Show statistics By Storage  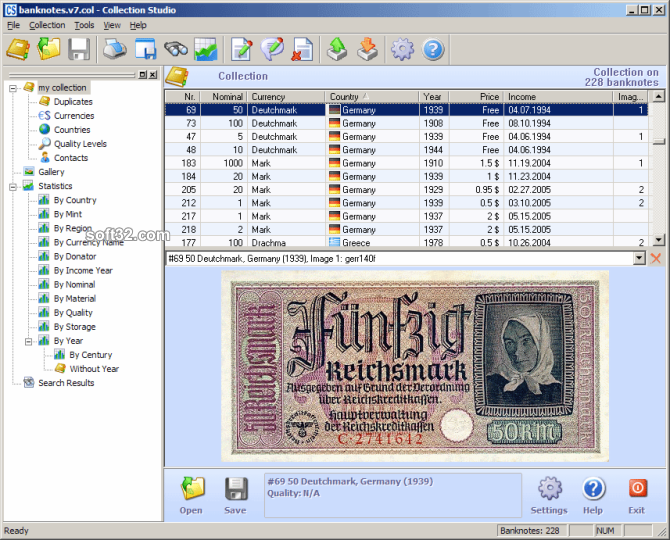[74, 327]
